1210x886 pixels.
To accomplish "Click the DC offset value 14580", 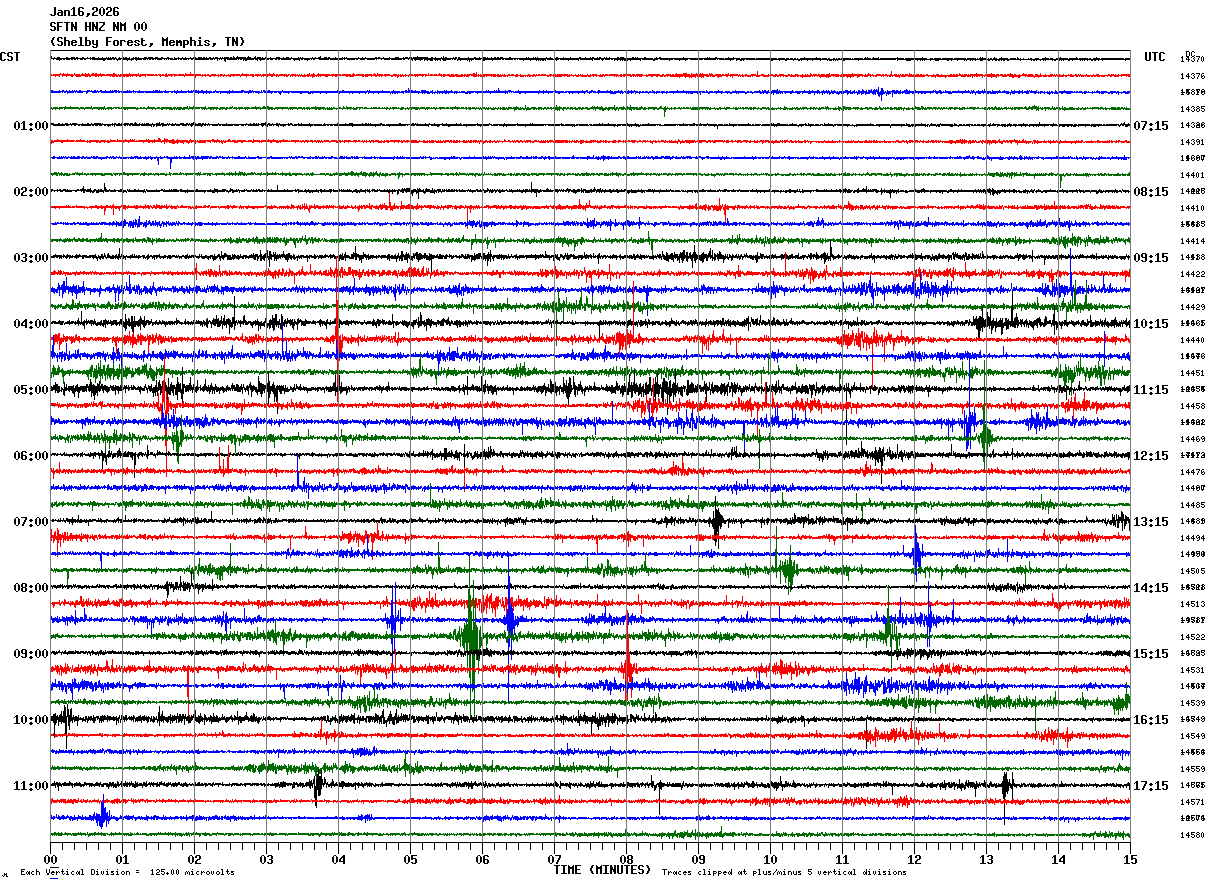I will point(1192,835).
